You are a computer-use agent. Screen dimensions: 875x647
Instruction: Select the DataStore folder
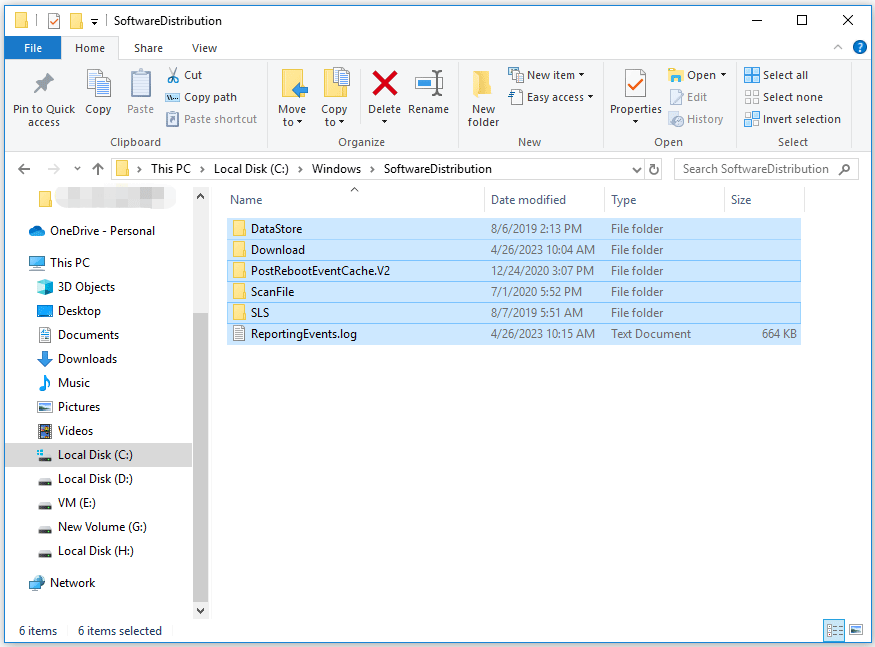[x=513, y=229]
